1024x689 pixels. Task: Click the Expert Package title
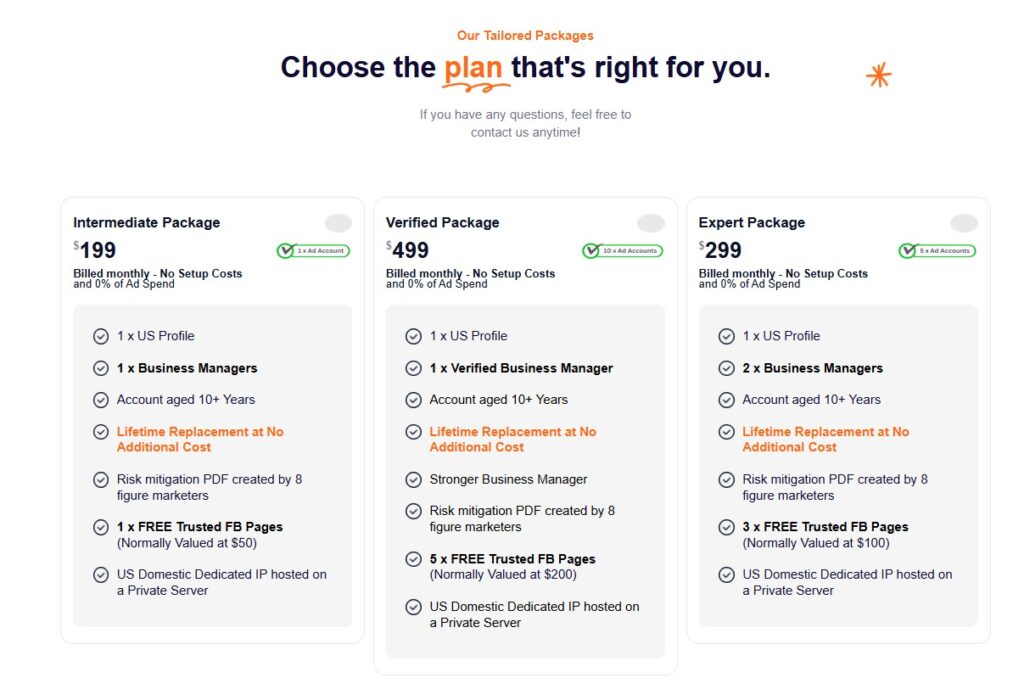[751, 223]
